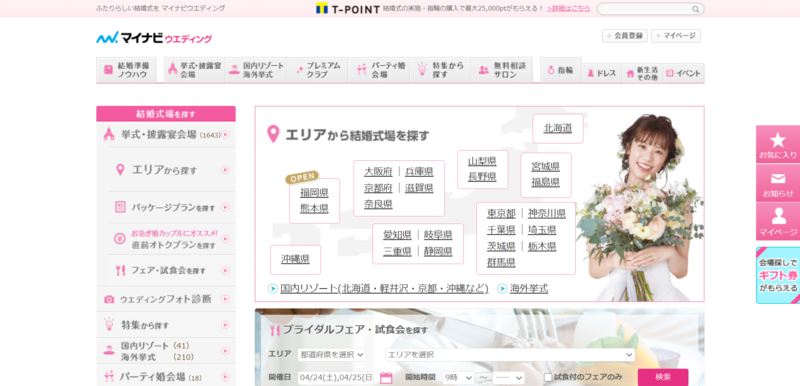
Task: Click the ギフト券 banner on right edge
Action: coord(778,275)
